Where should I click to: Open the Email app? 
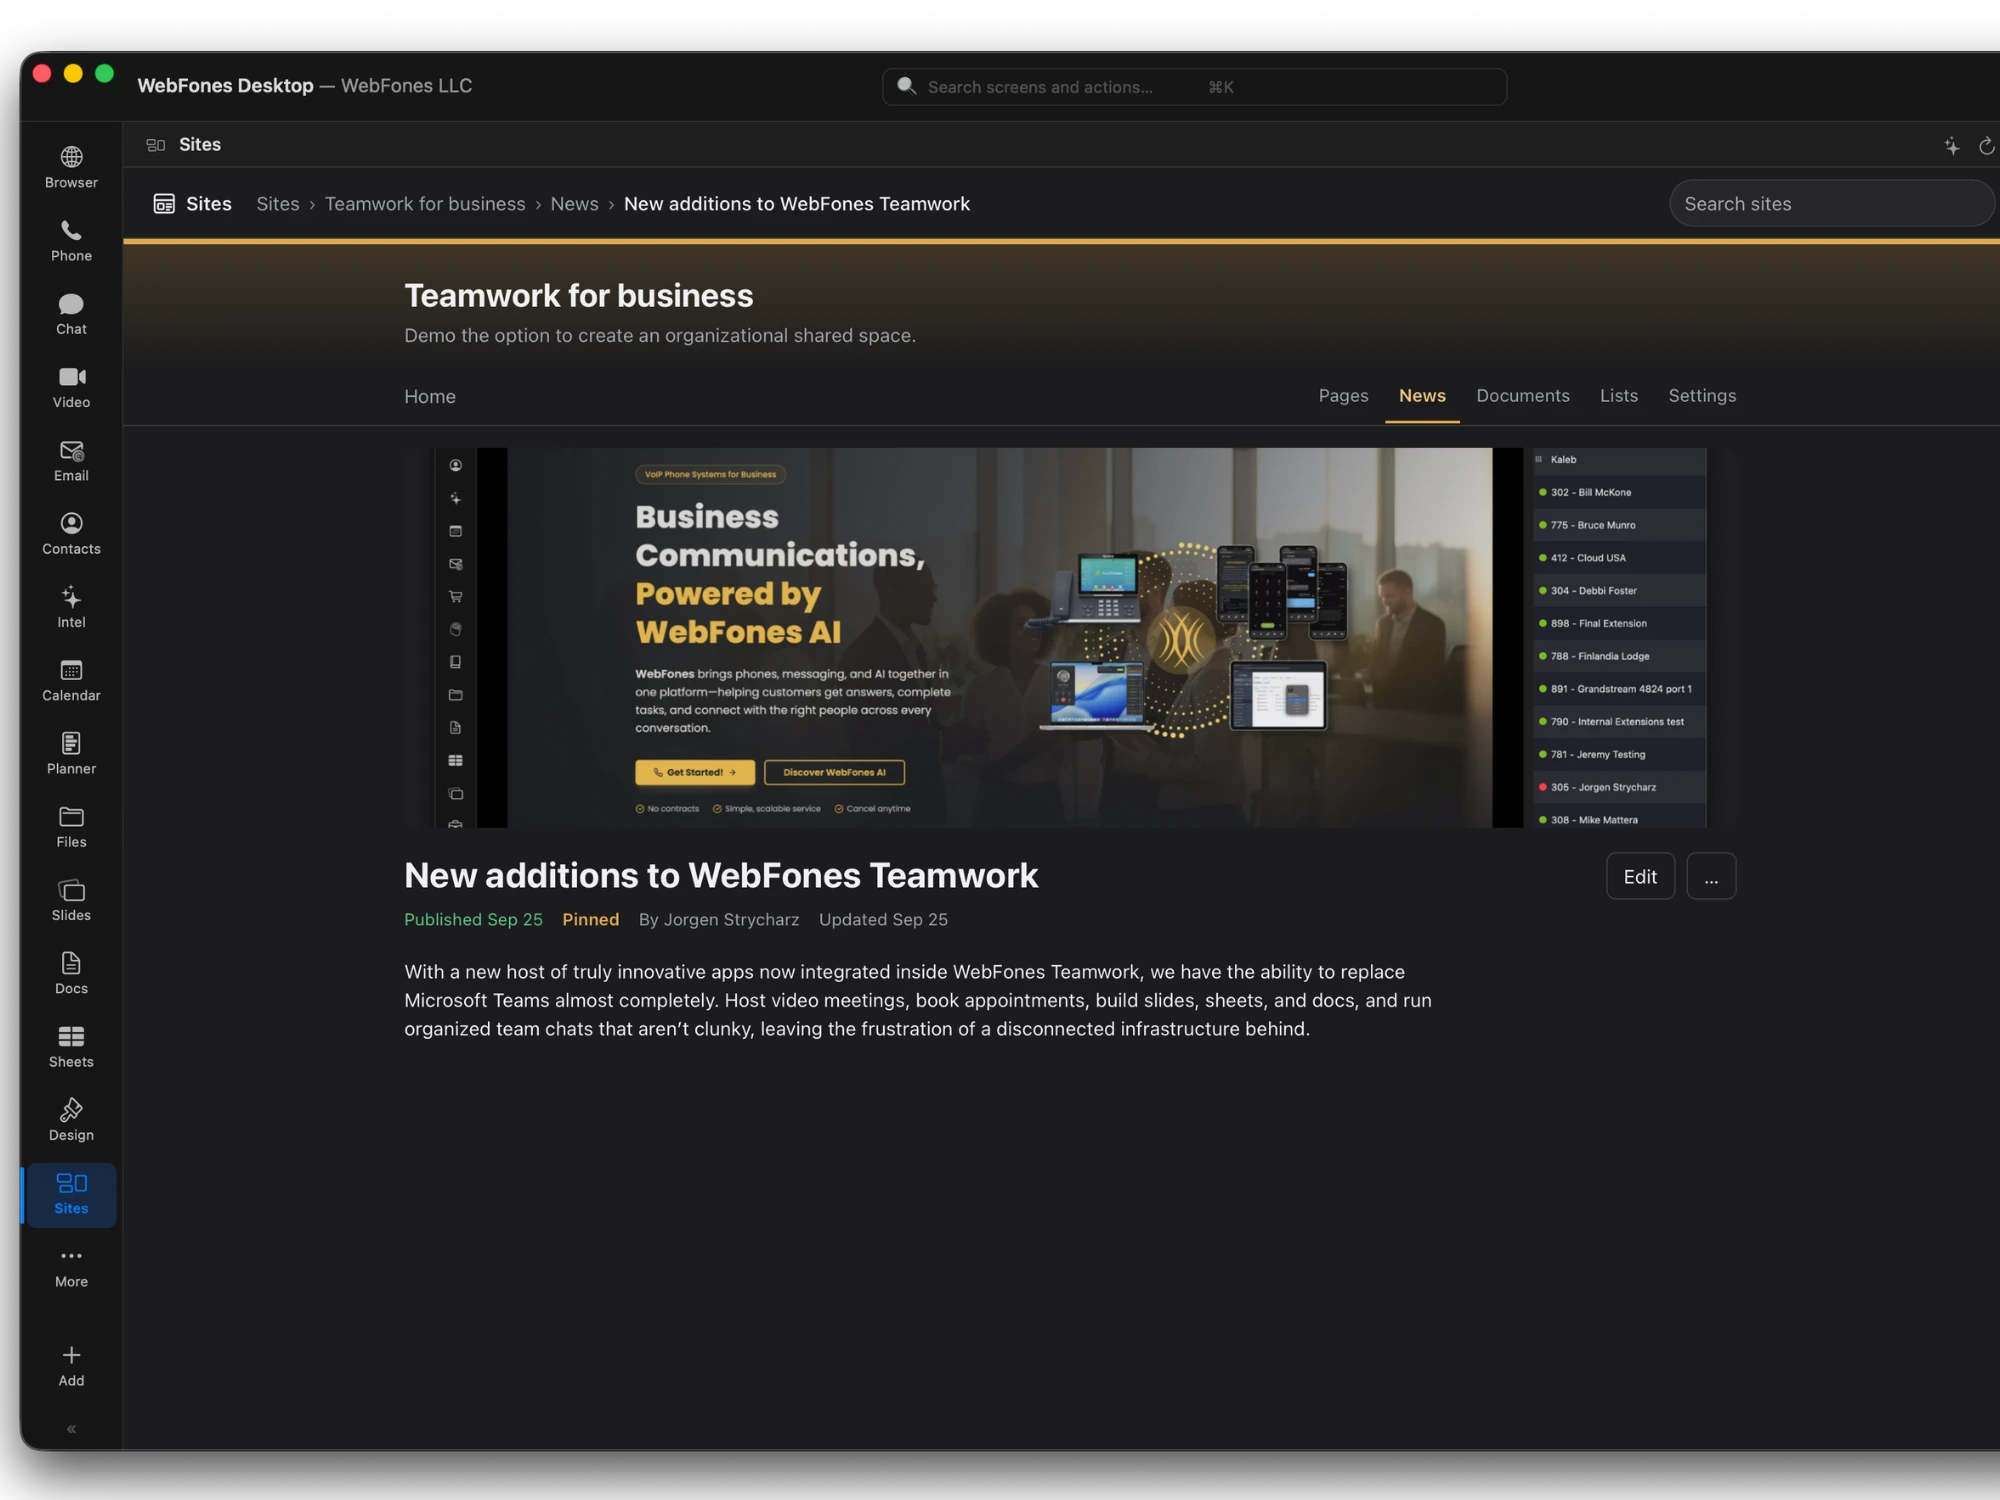pyautogui.click(x=71, y=461)
